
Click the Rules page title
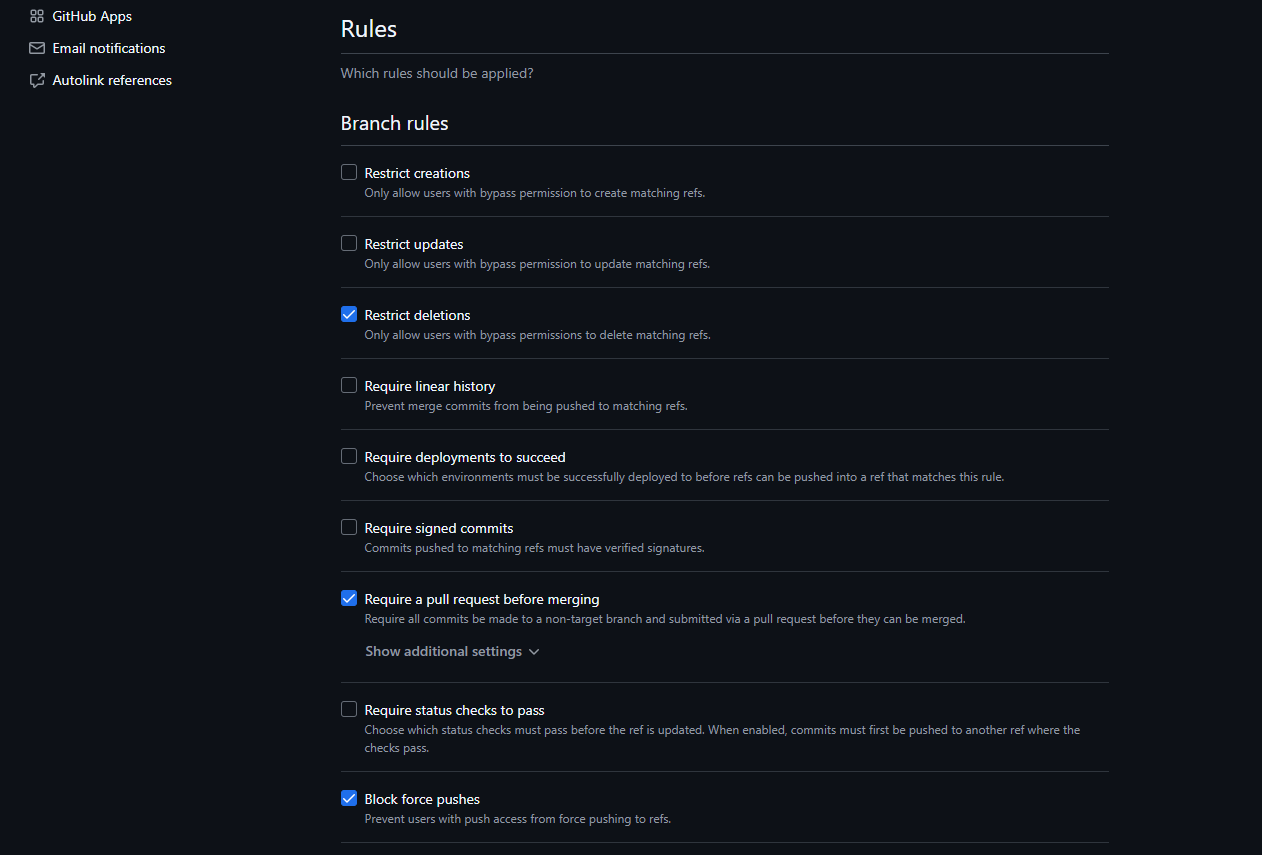point(368,28)
